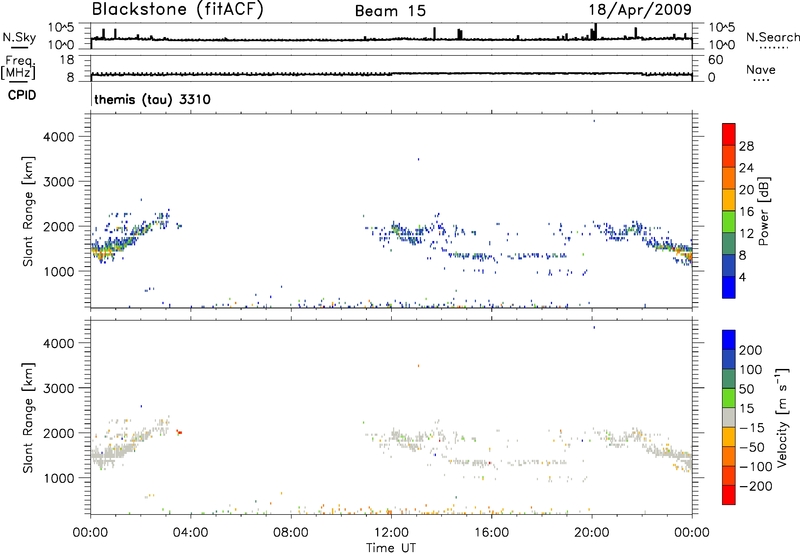Click the plot title 'Blackstone (fitACF)'
The width and height of the screenshot is (800, 554).
[x=177, y=9]
